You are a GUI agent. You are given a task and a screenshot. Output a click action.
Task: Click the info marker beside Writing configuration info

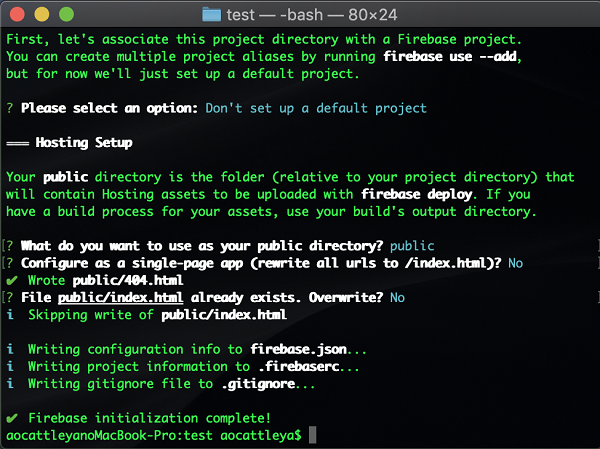[10, 349]
